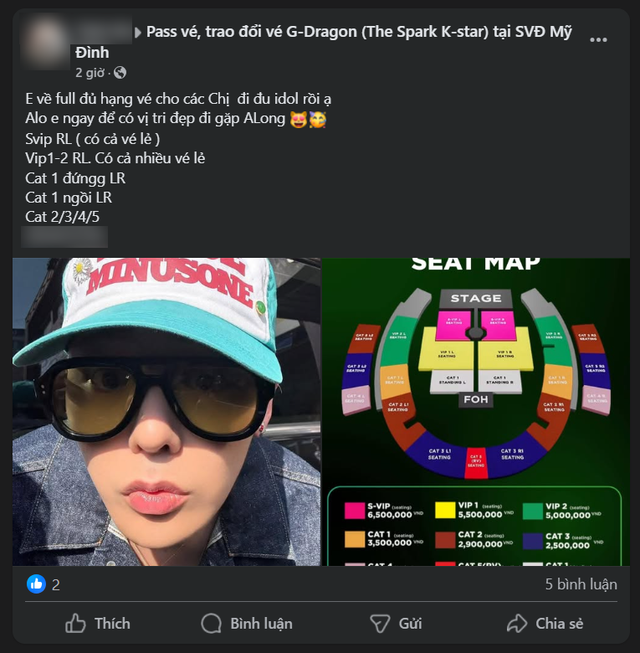
Task: Click the yellow VIP 1 legend swatch
Action: pos(445,510)
